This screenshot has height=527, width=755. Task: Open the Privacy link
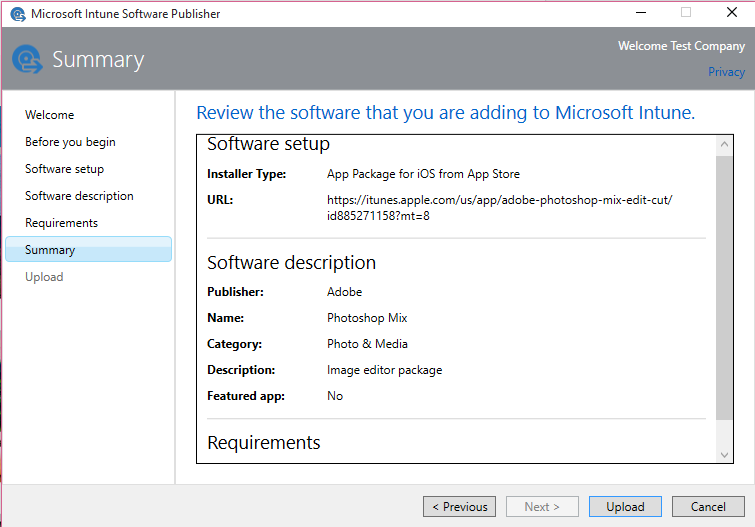click(x=726, y=72)
